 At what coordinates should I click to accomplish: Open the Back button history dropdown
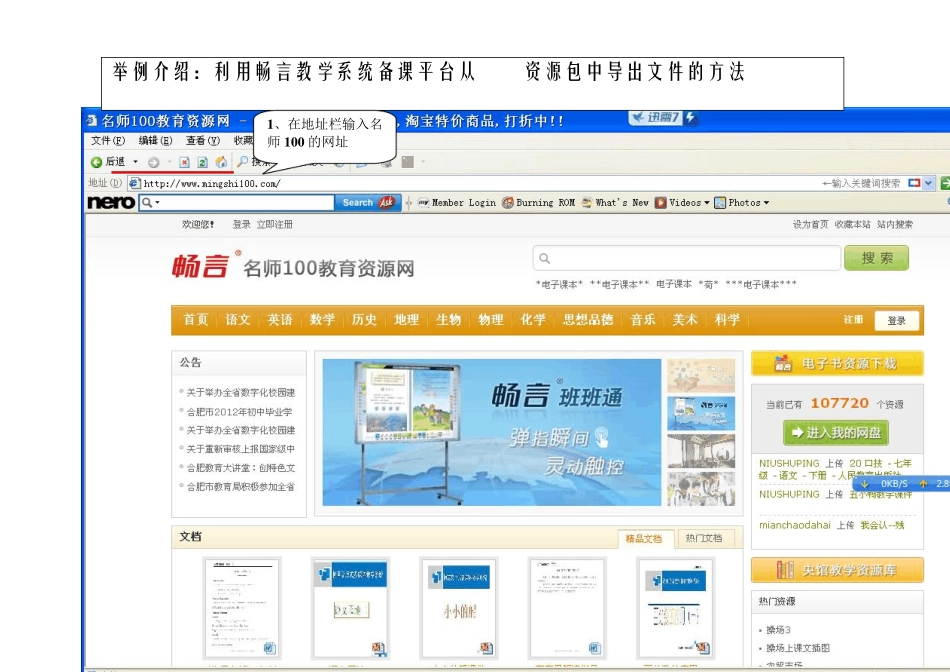135,162
